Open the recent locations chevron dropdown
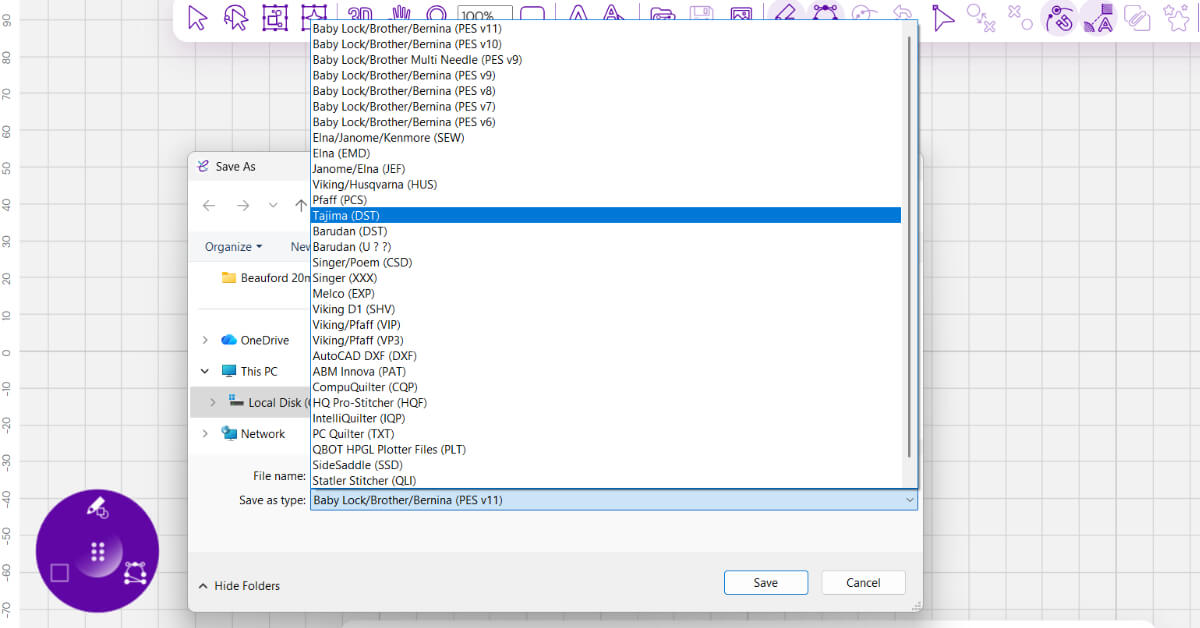 tap(272, 205)
